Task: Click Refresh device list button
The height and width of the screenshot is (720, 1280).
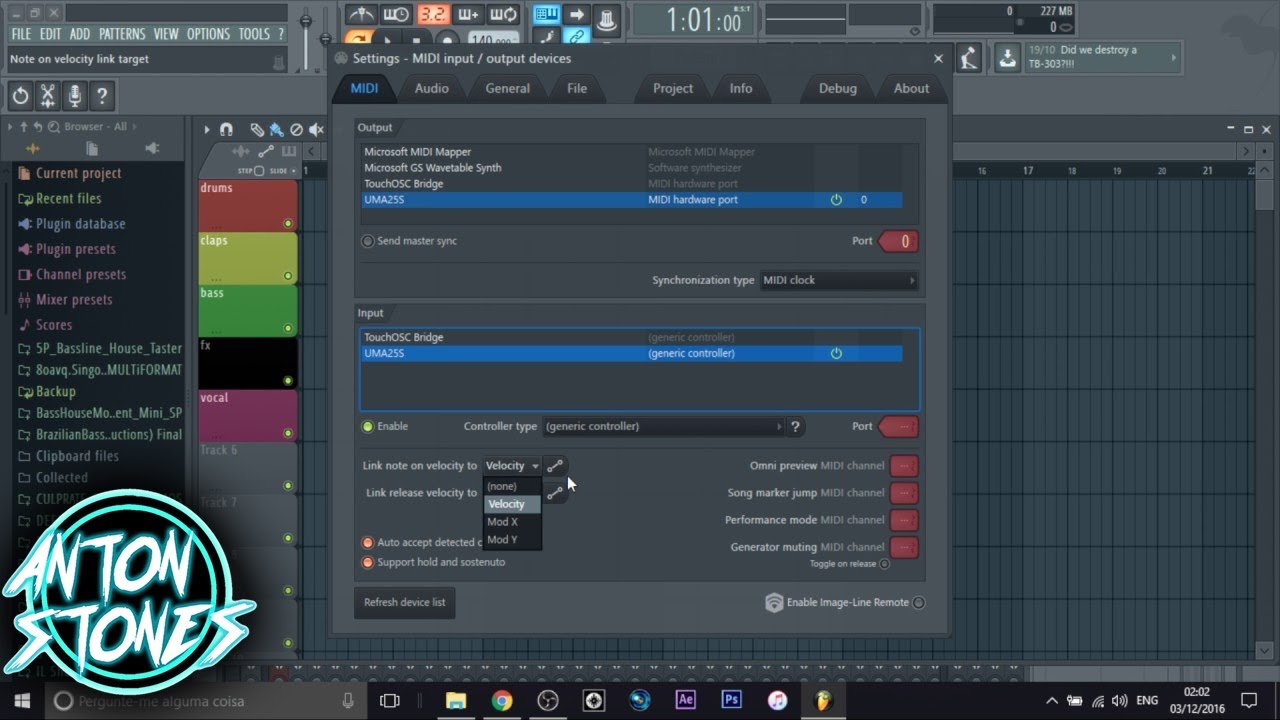Action: [x=405, y=602]
